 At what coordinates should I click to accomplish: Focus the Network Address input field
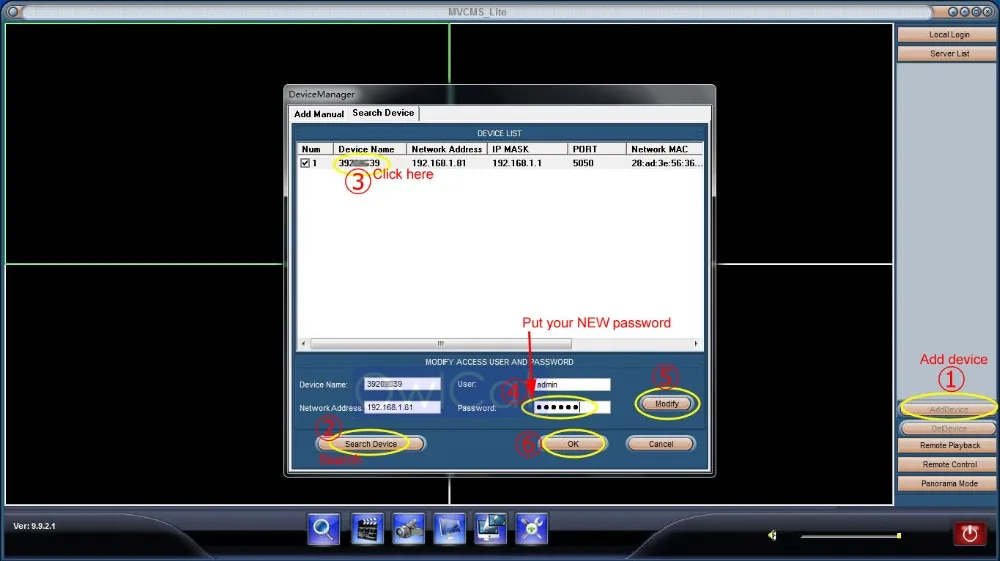click(x=402, y=407)
